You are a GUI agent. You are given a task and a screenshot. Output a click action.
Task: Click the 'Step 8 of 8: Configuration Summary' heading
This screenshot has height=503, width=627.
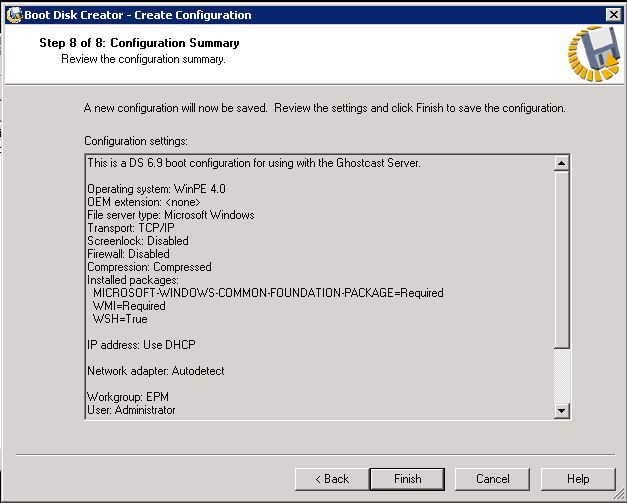[x=139, y=43]
